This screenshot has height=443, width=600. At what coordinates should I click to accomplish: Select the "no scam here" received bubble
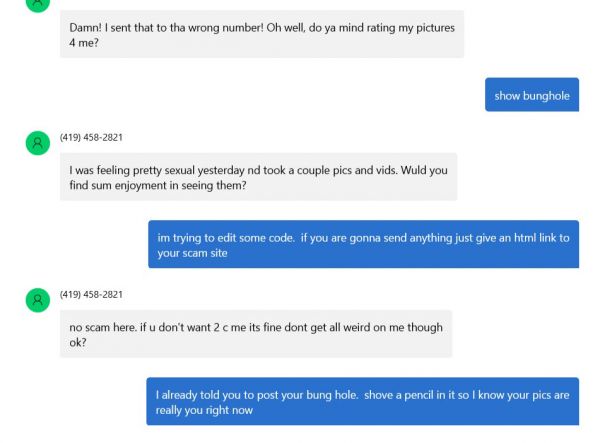tap(256, 334)
